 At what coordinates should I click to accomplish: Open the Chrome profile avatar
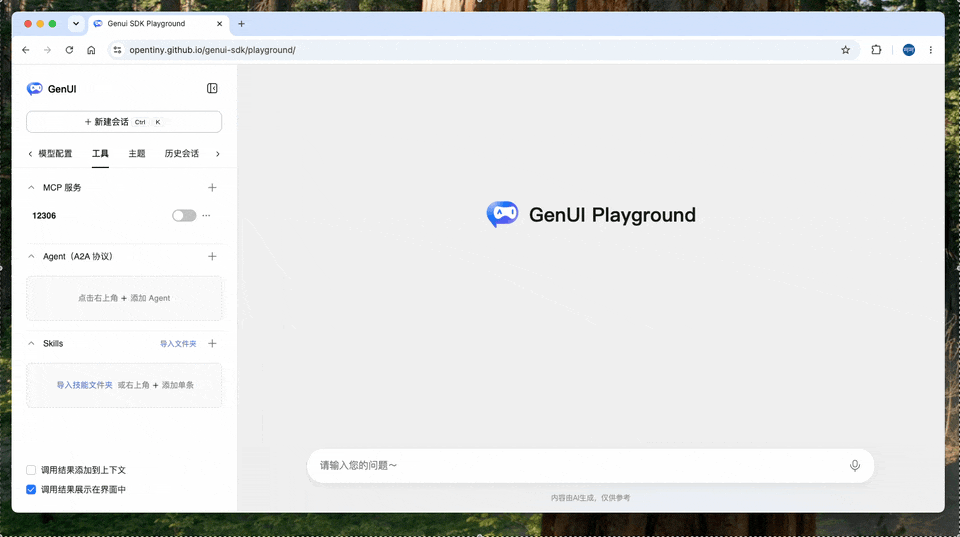pyautogui.click(x=909, y=50)
